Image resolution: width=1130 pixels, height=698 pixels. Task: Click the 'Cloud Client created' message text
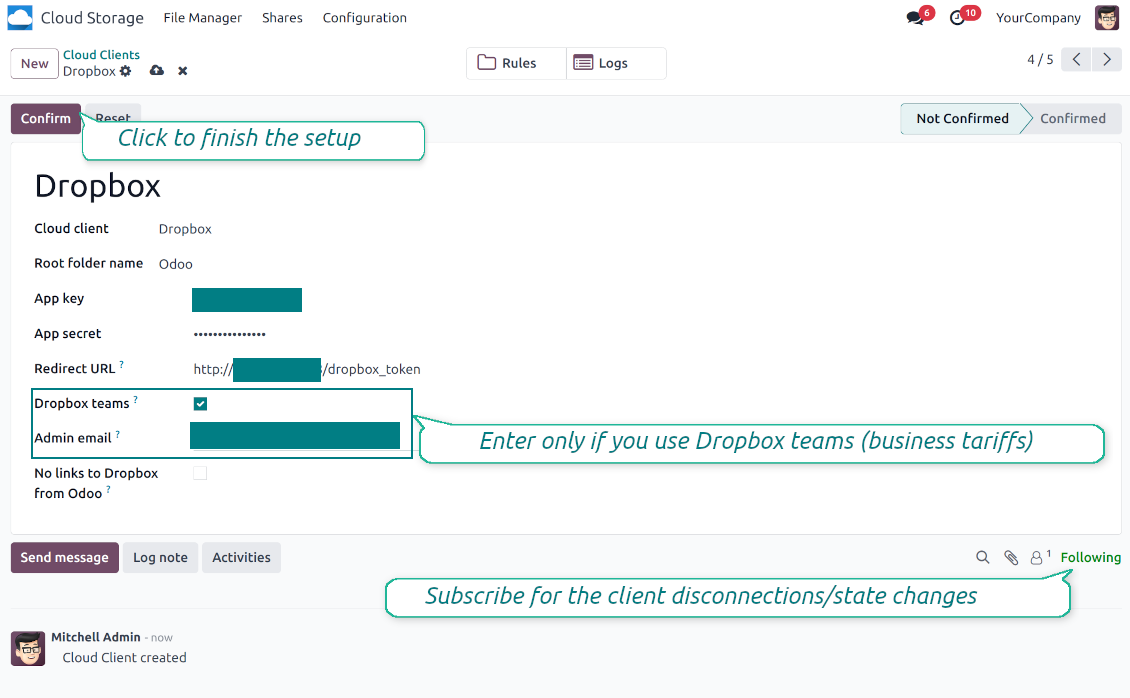point(124,658)
